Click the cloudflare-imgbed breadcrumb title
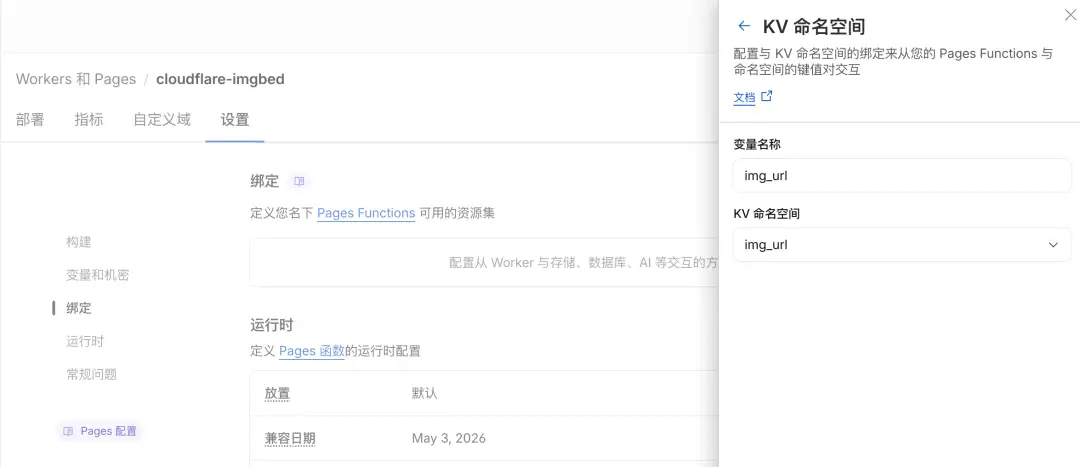Image resolution: width=1080 pixels, height=467 pixels. coord(220,79)
